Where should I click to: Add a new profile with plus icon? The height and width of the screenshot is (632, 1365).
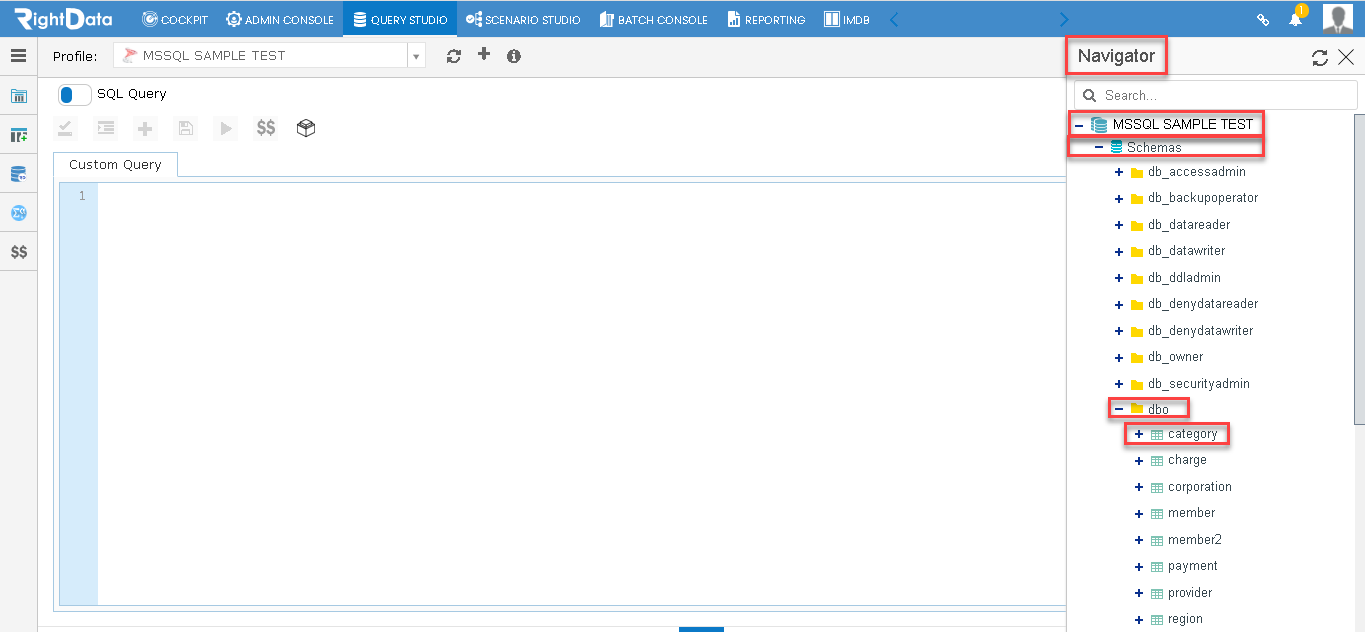pyautogui.click(x=484, y=54)
